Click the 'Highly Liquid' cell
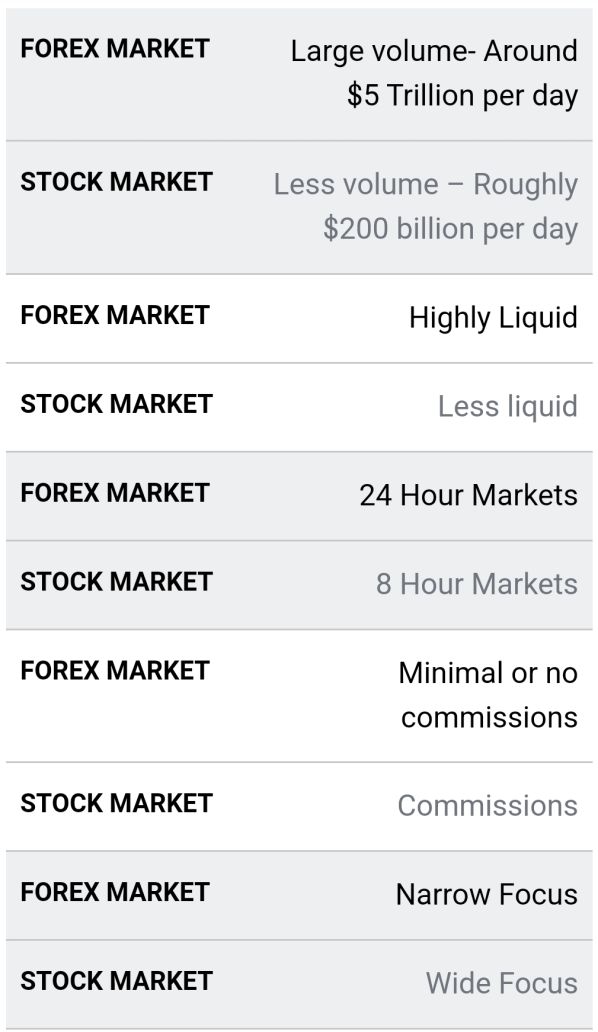The width and height of the screenshot is (598, 1032). point(493,318)
